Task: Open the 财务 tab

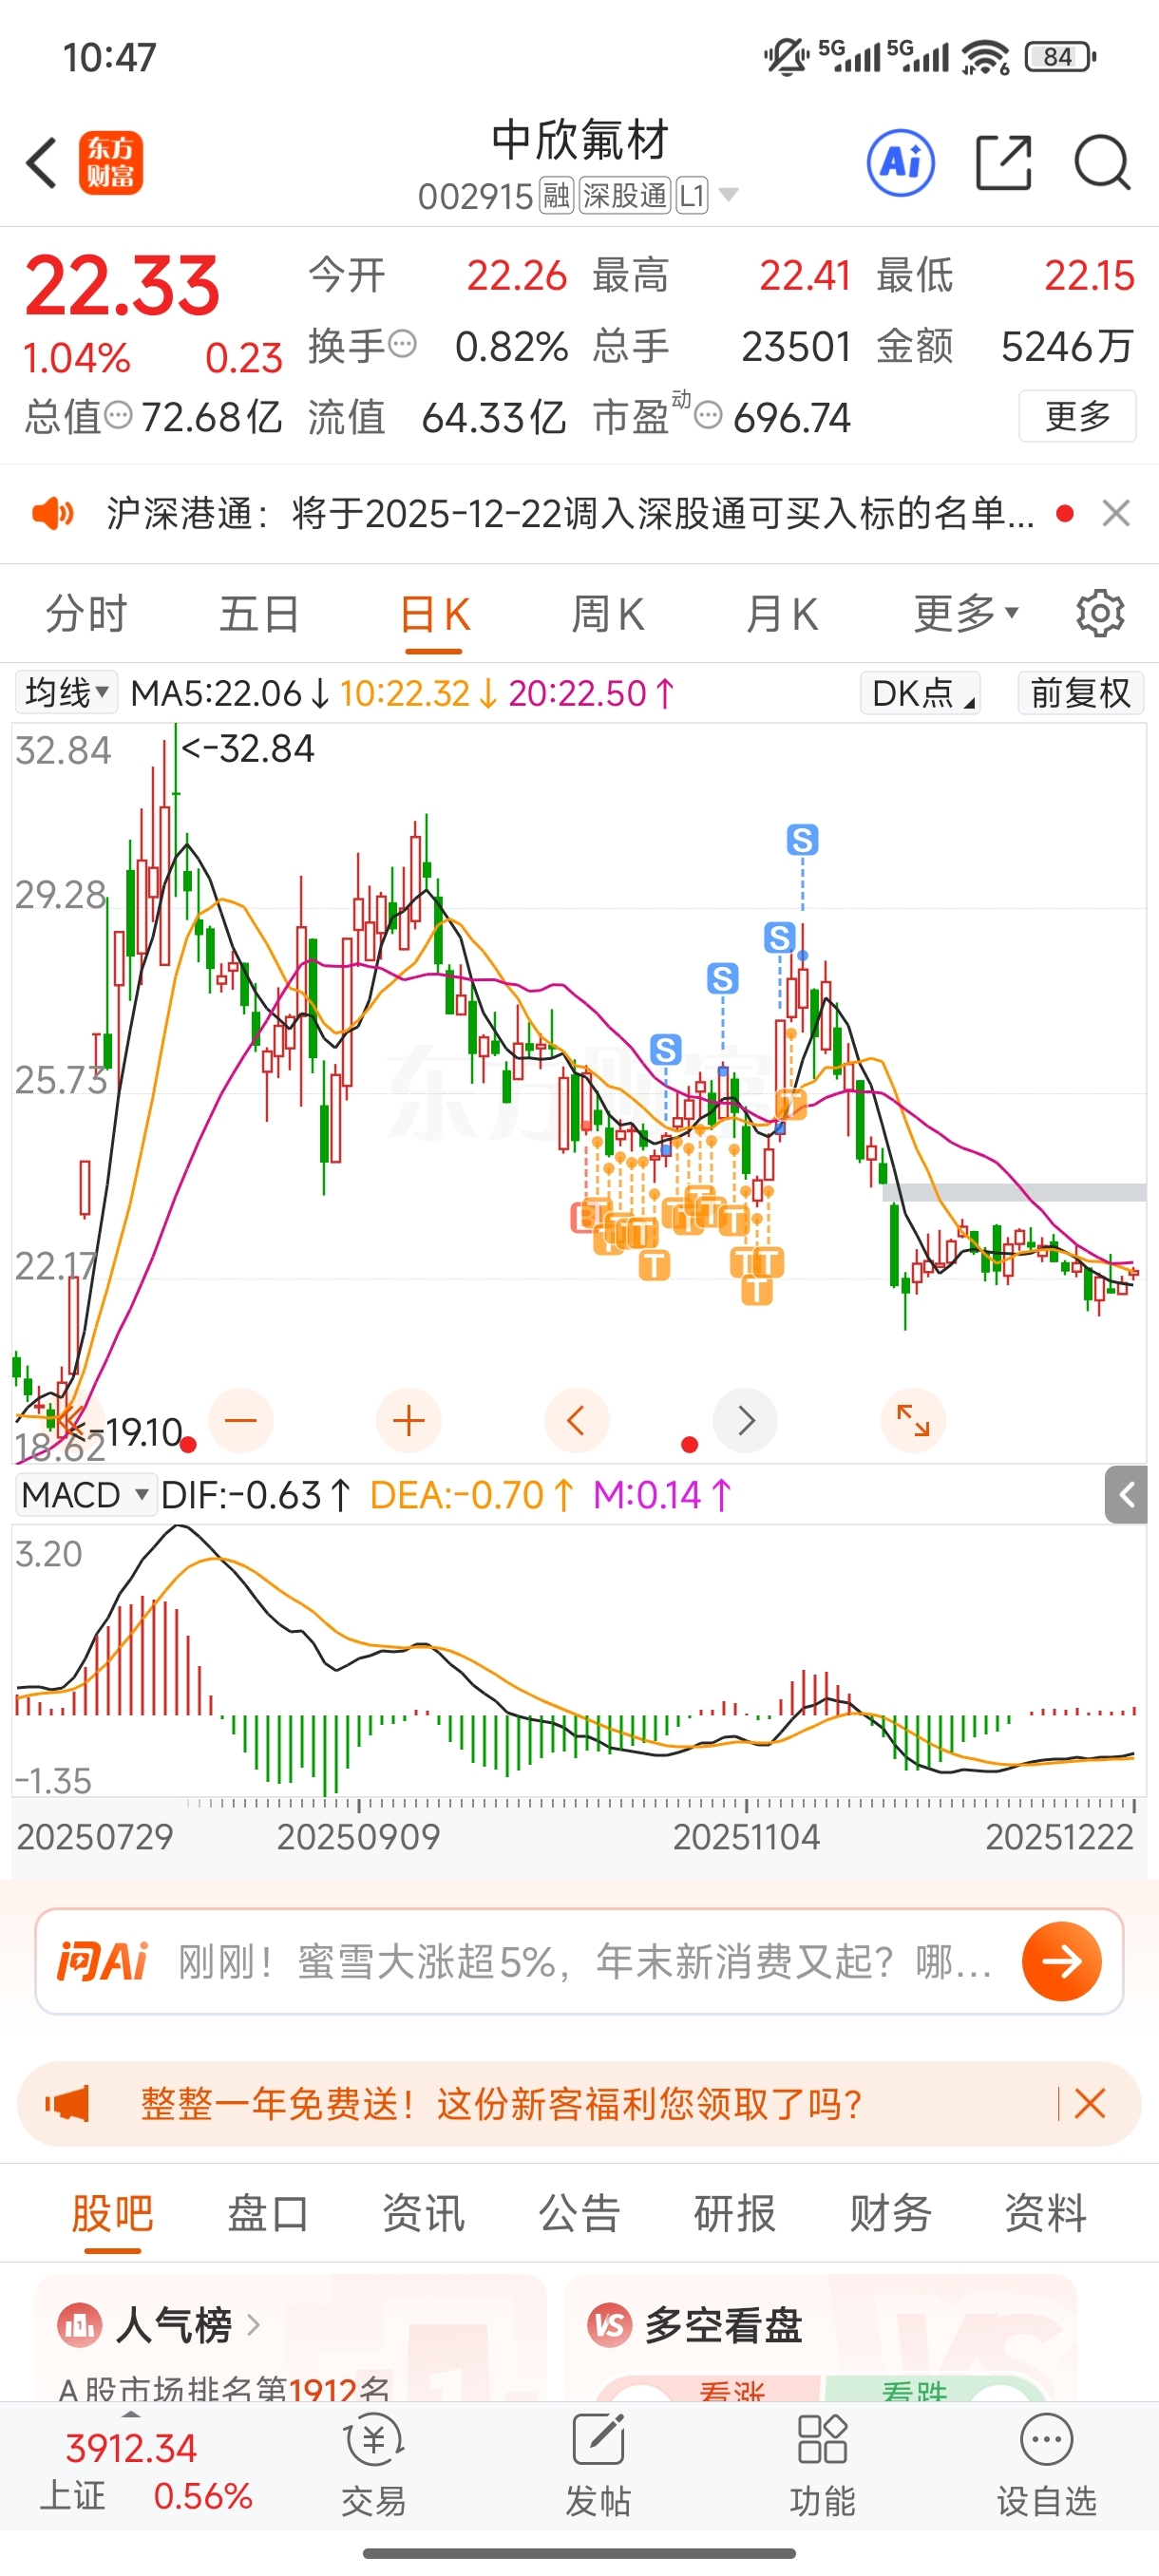Action: 891,2212
